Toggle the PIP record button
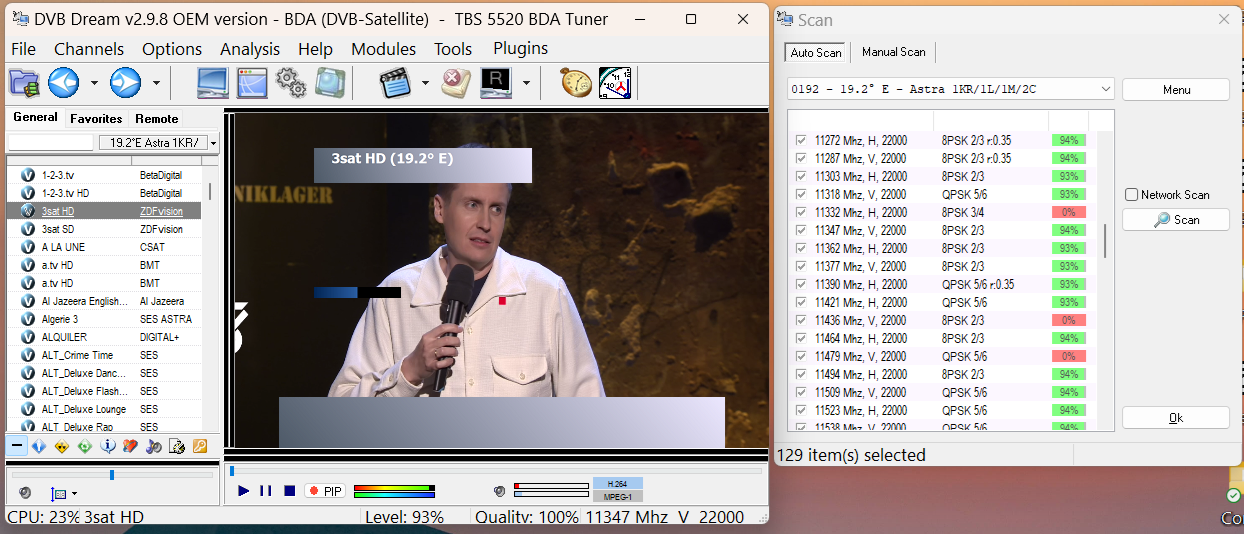 (x=325, y=491)
